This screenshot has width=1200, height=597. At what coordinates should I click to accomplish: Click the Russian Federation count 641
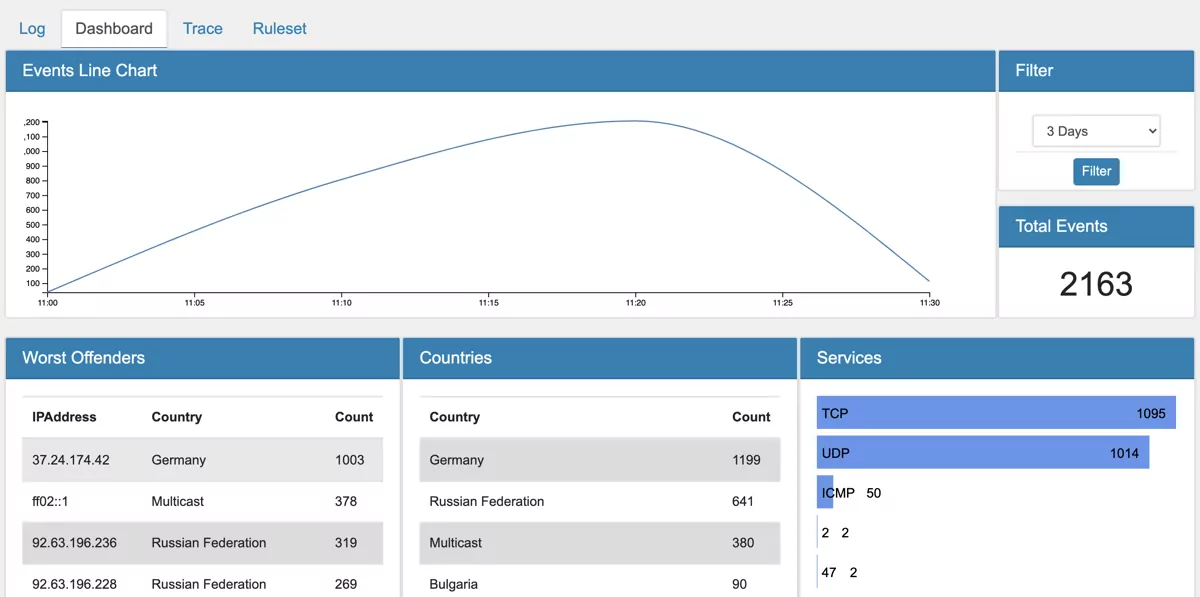click(x=742, y=501)
